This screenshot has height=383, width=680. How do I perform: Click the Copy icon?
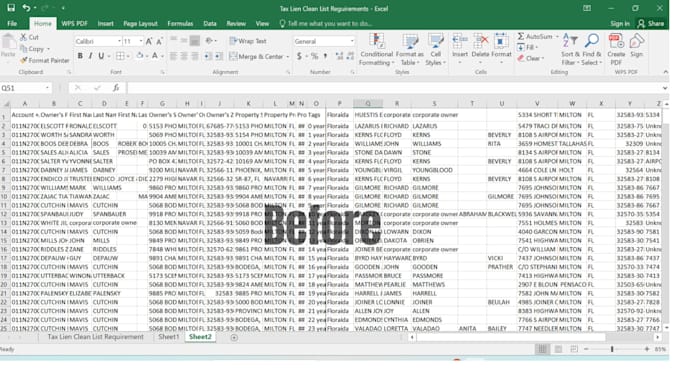click(x=23, y=49)
